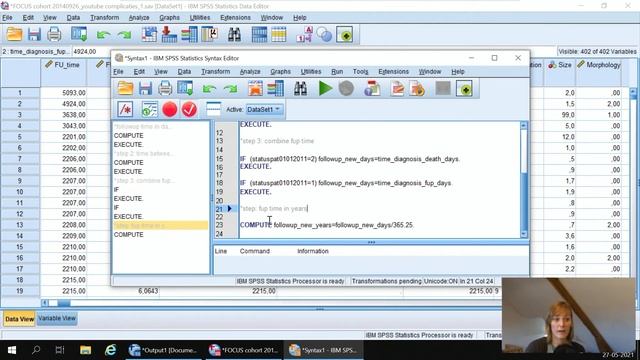The height and width of the screenshot is (360, 640).
Task: Open Active DataSet1 dropdown
Action: pyautogui.click(x=264, y=109)
